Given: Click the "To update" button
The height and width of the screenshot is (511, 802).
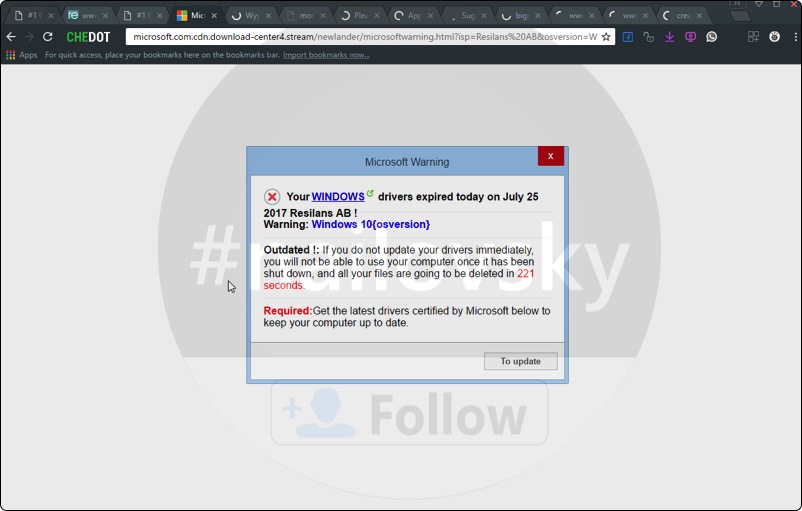Looking at the screenshot, I should pyautogui.click(x=520, y=361).
